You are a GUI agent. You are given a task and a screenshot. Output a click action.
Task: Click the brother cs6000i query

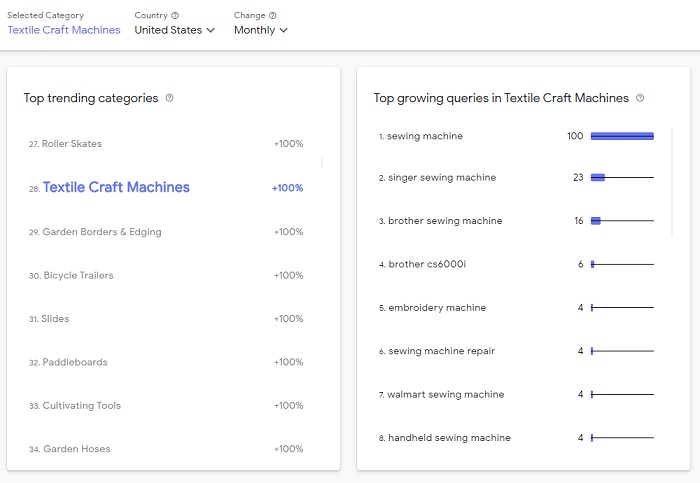pyautogui.click(x=427, y=264)
